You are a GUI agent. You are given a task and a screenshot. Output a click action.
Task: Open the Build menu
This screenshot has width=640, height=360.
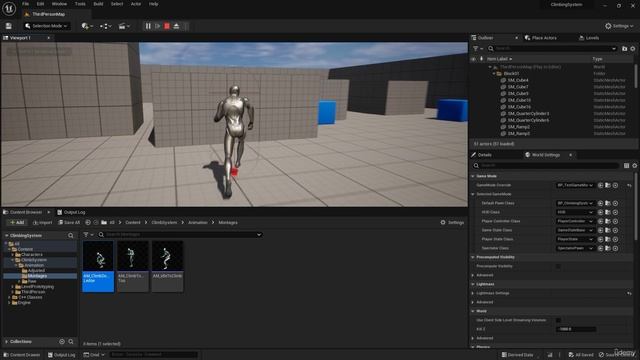point(98,4)
